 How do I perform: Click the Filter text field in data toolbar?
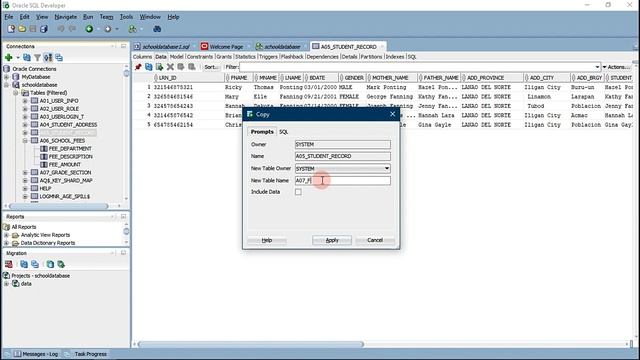[x=416, y=67]
